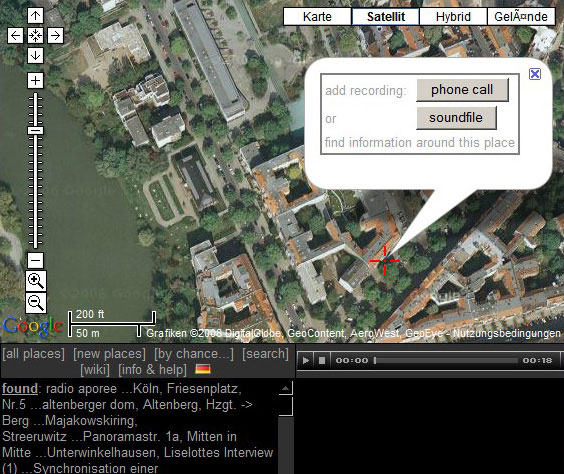Click the center recenter map icon
This screenshot has height=474, width=564.
pos(35,36)
